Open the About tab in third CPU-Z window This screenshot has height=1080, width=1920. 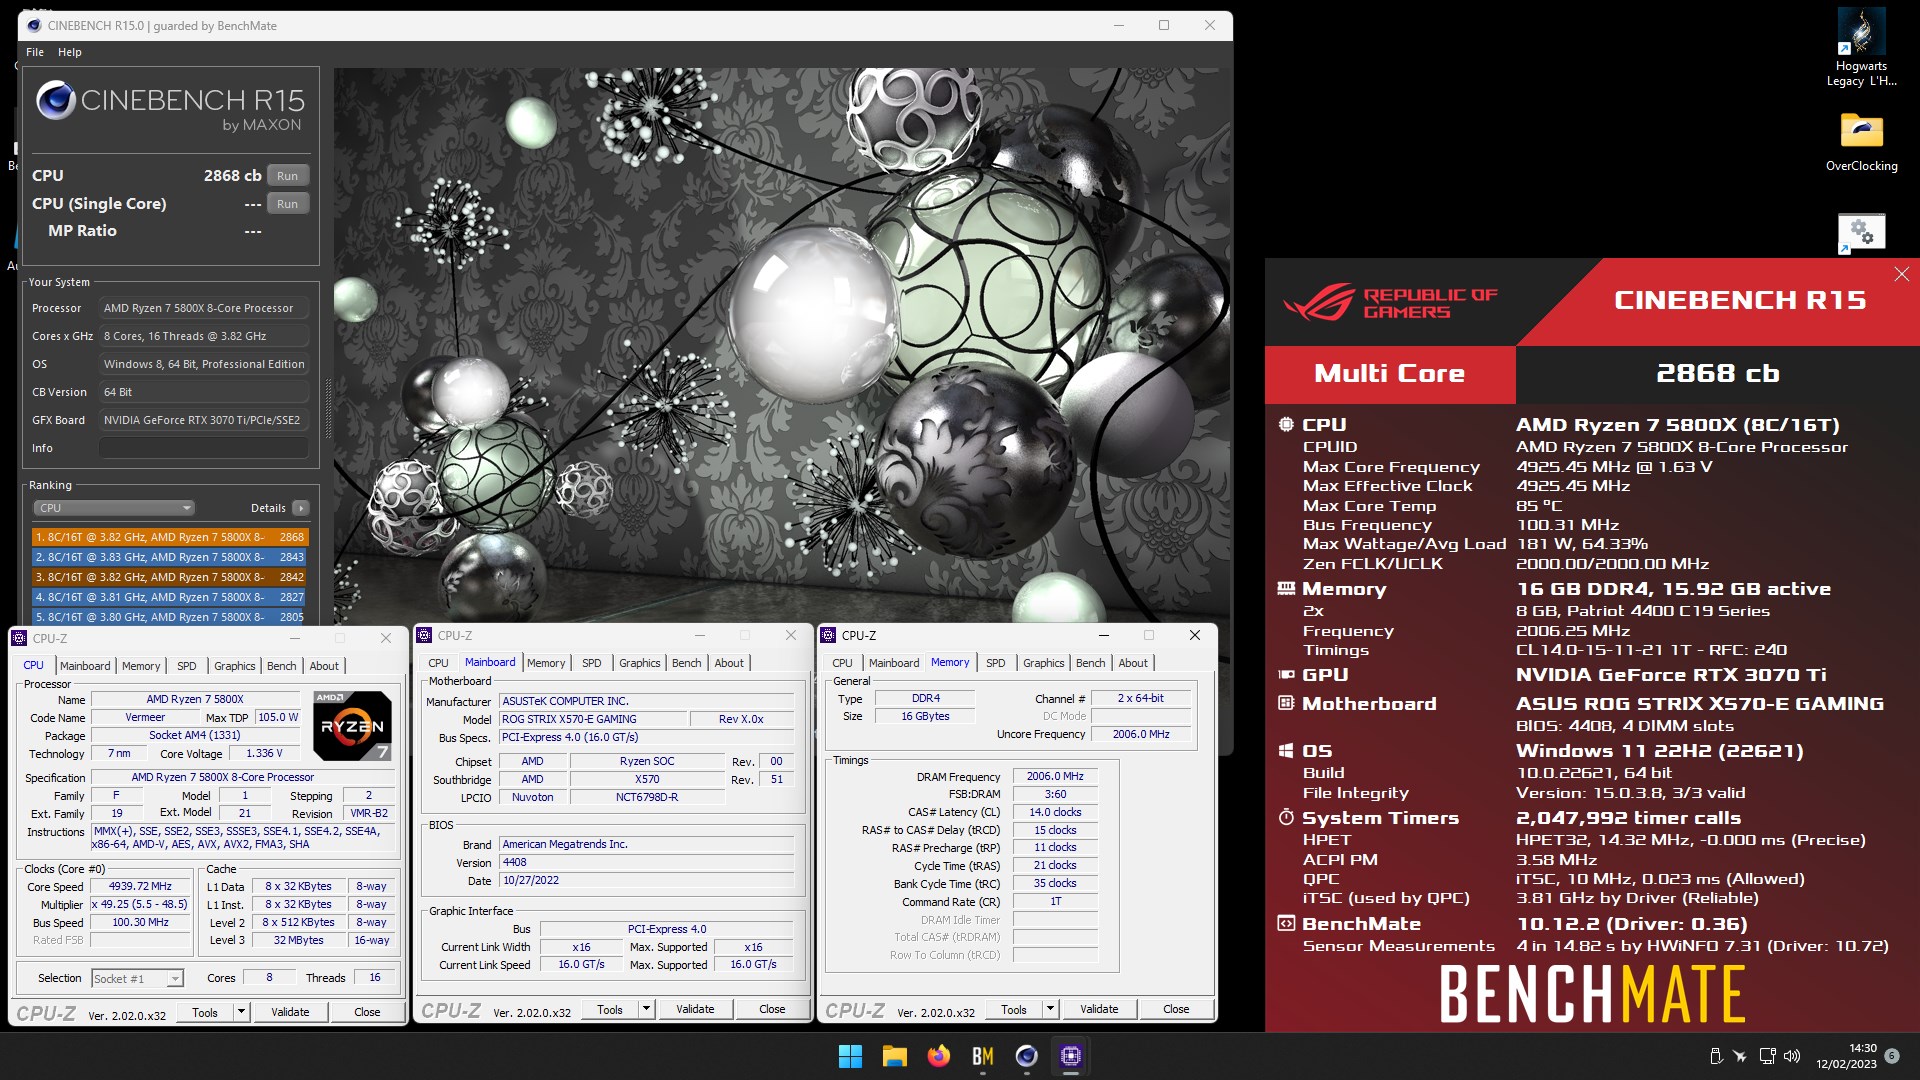pyautogui.click(x=1133, y=663)
